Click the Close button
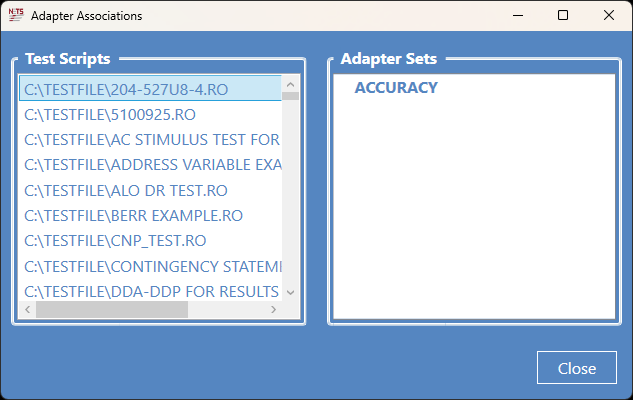Image resolution: width=633 pixels, height=400 pixels. (x=576, y=368)
